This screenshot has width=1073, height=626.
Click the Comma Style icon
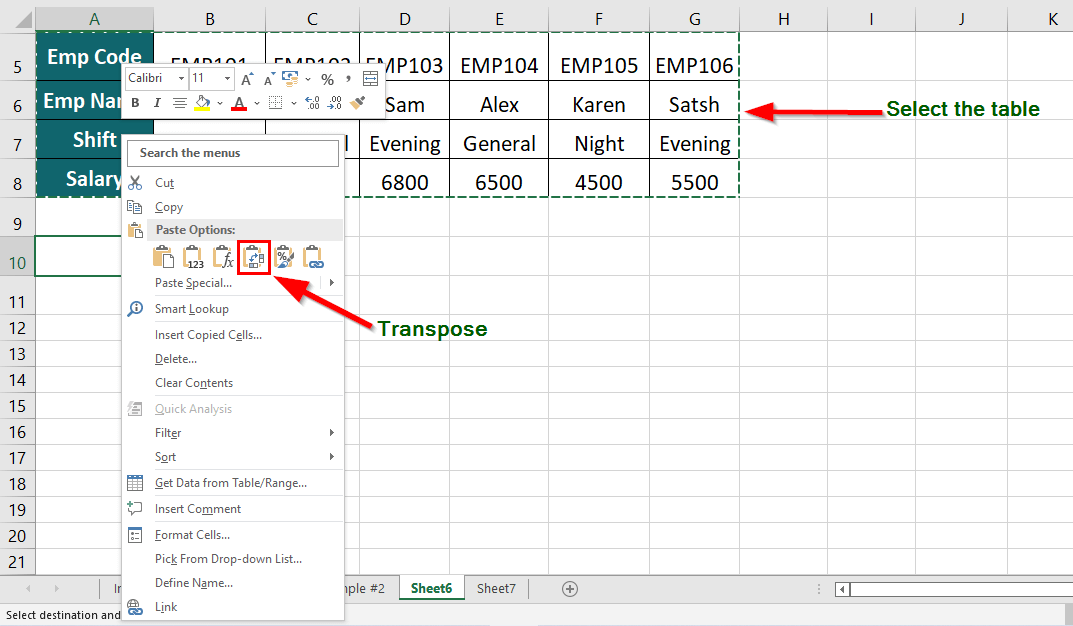[x=348, y=78]
